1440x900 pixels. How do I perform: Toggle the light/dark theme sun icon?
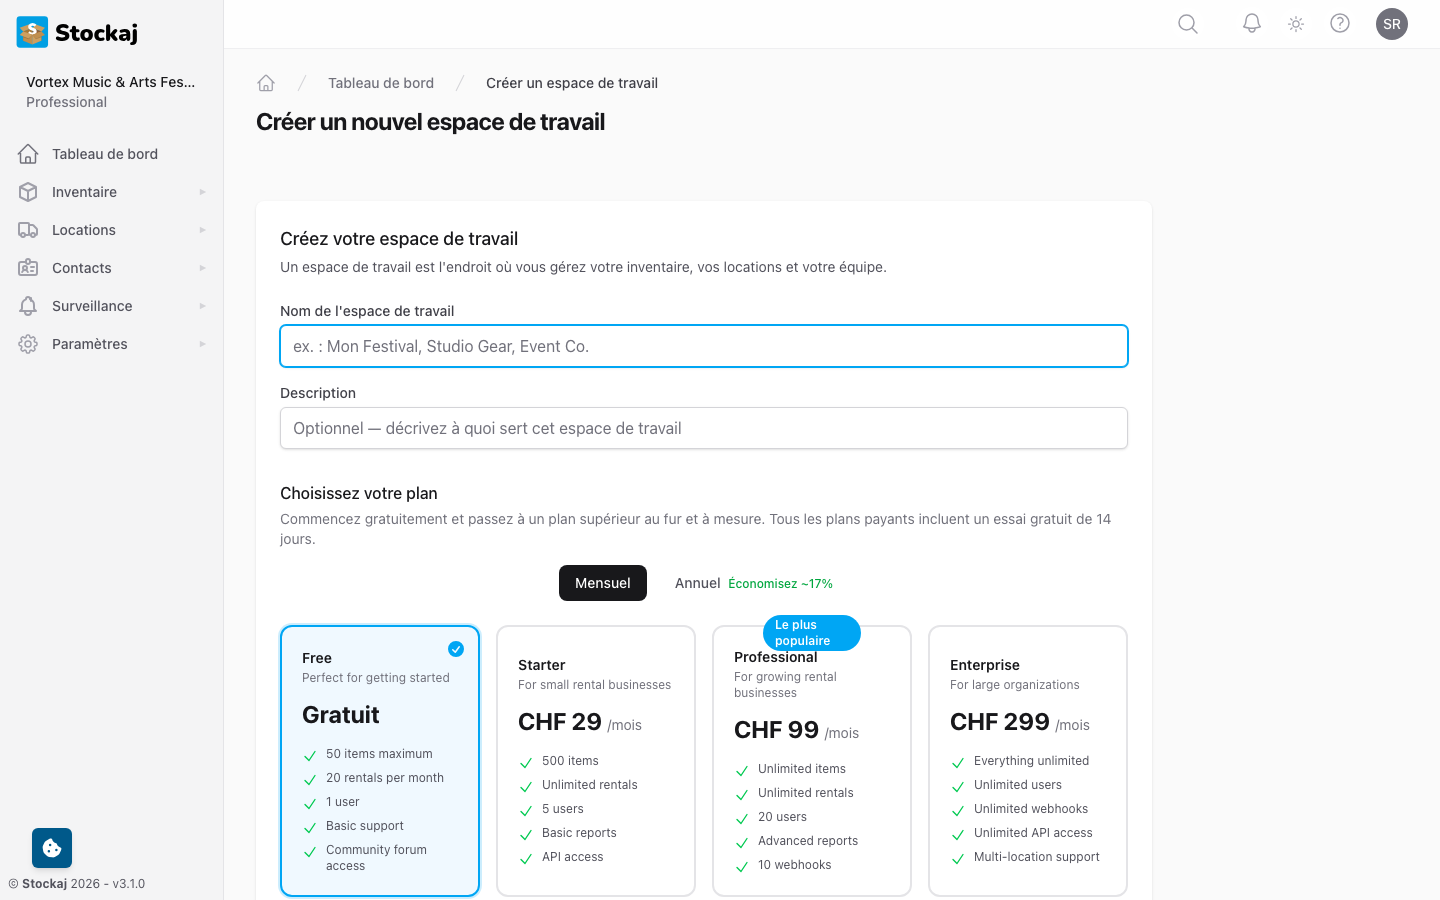pyautogui.click(x=1296, y=24)
